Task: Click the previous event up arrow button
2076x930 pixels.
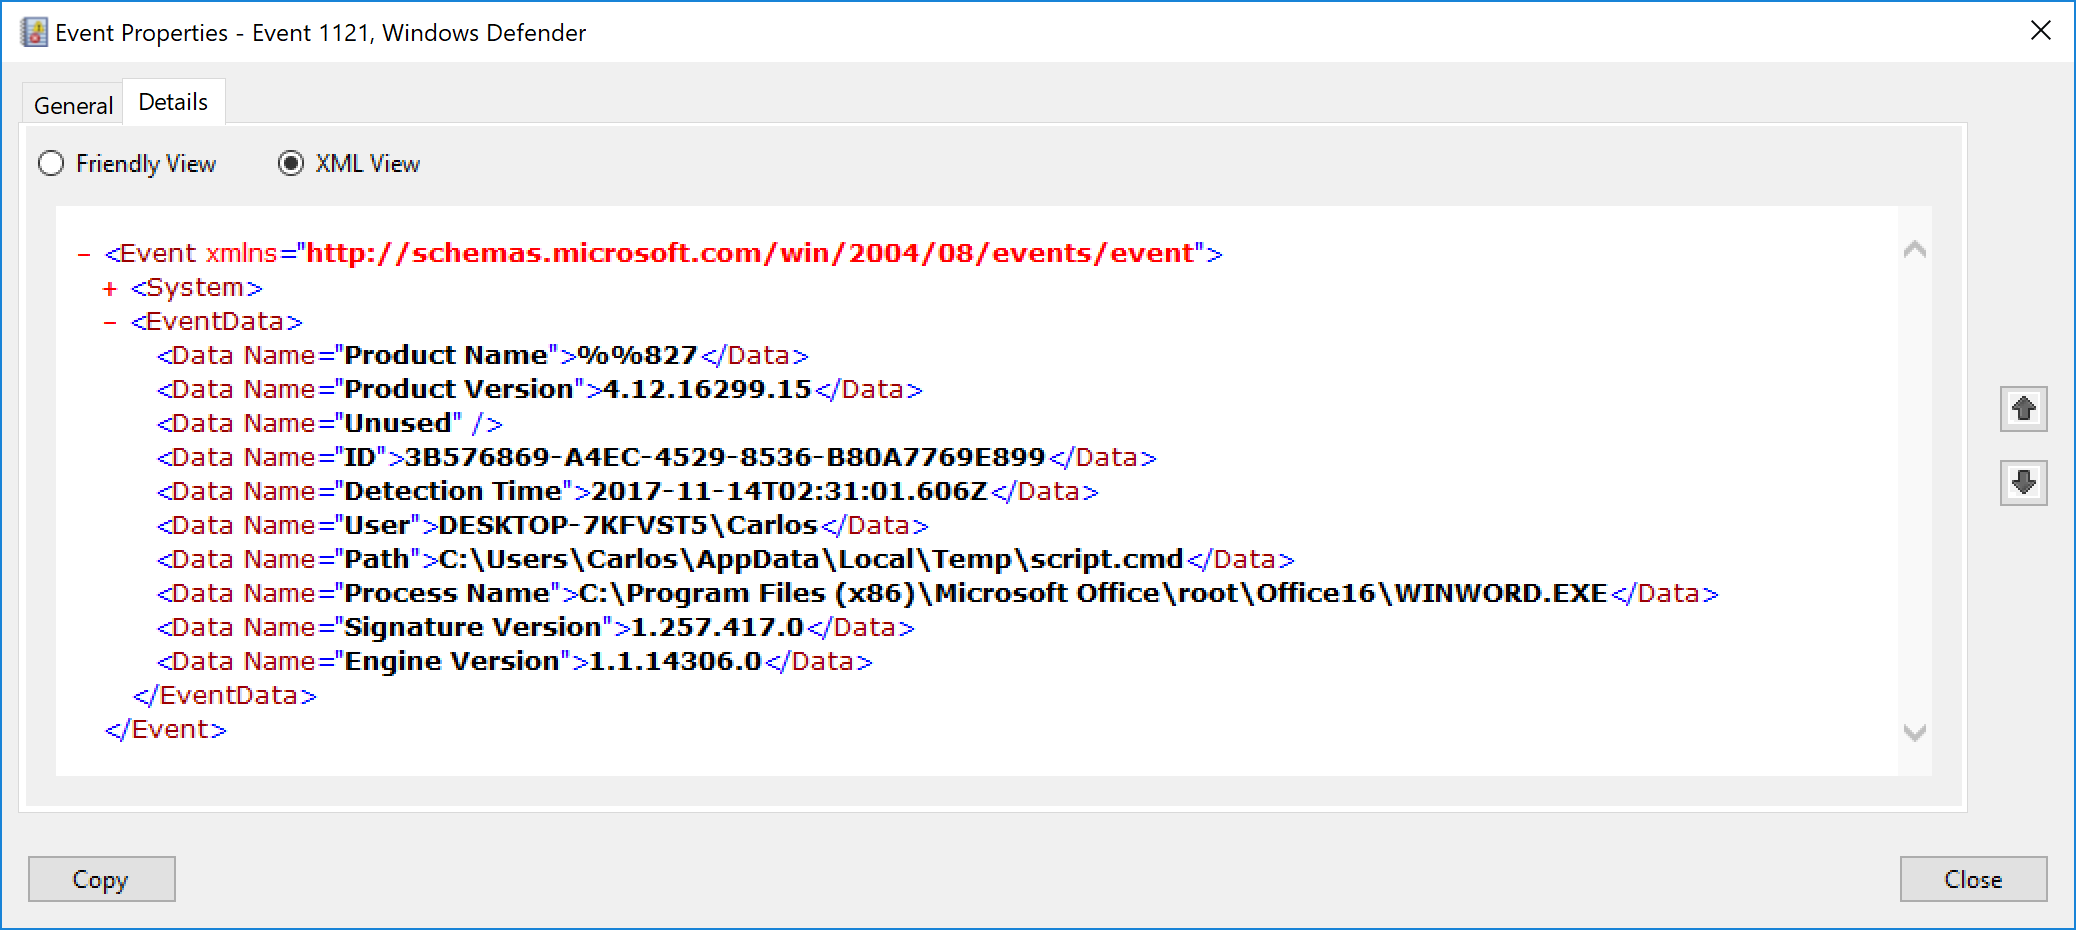Action: [x=2023, y=409]
